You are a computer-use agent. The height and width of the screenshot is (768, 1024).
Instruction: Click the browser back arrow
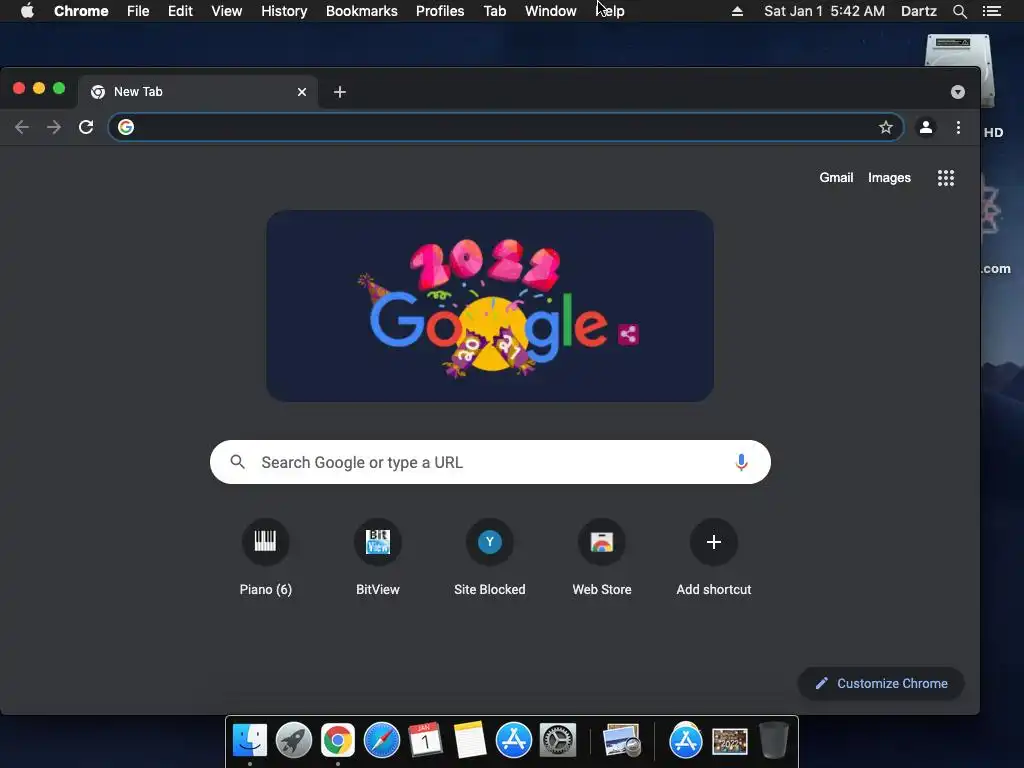click(x=22, y=127)
